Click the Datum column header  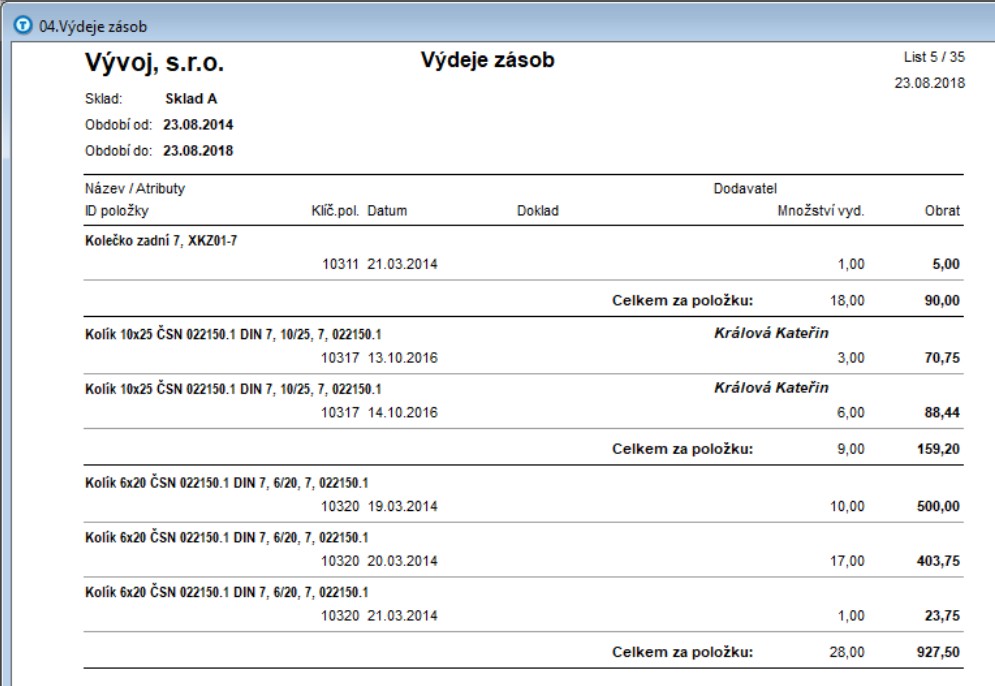[387, 211]
